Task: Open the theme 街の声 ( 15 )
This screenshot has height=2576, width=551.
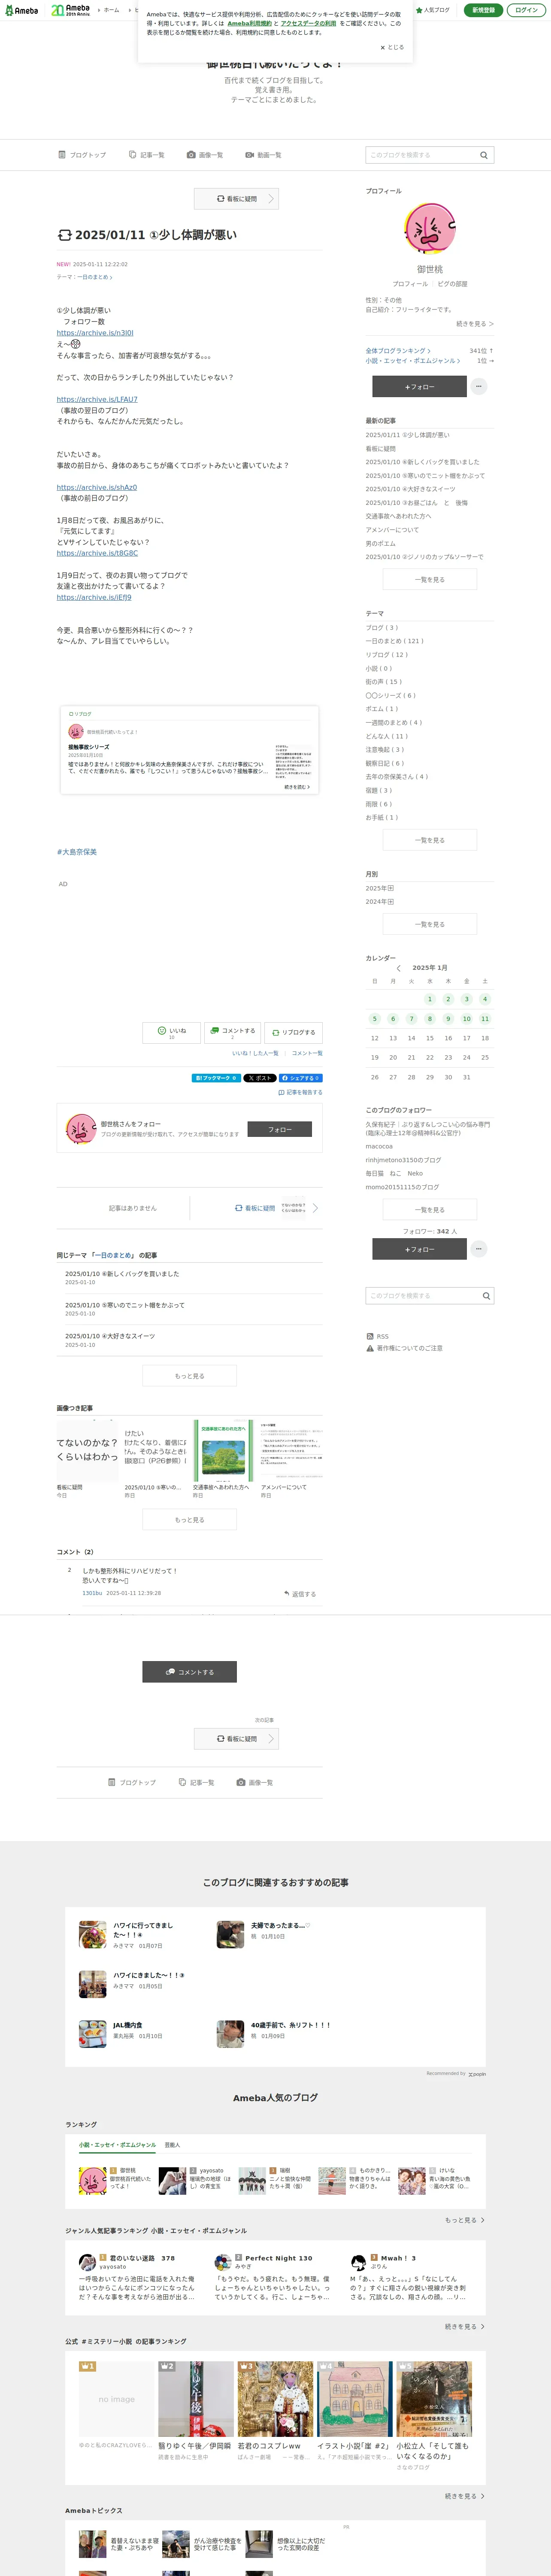Action: (x=384, y=682)
